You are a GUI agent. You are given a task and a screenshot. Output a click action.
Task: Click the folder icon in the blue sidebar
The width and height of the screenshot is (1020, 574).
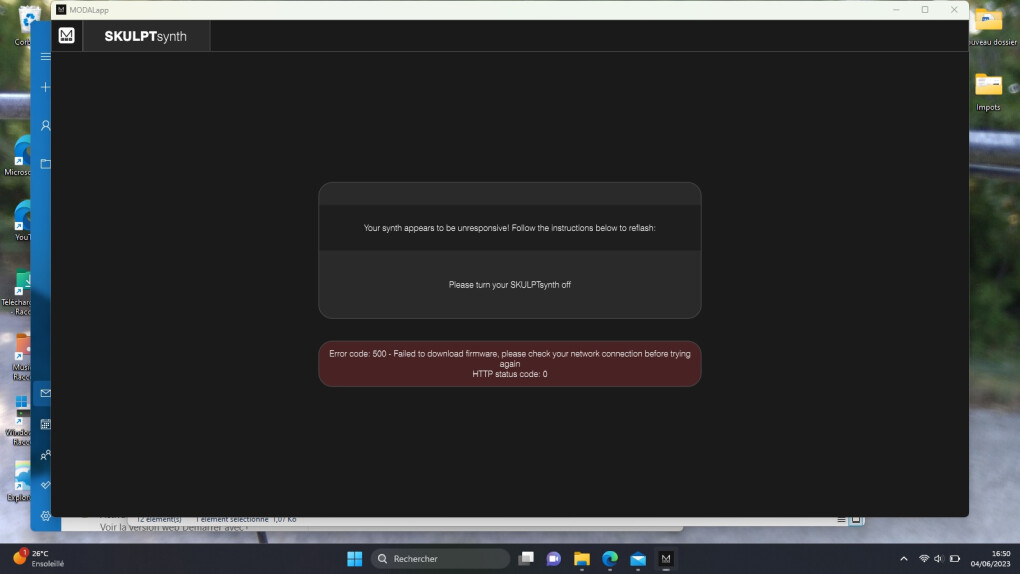[46, 164]
